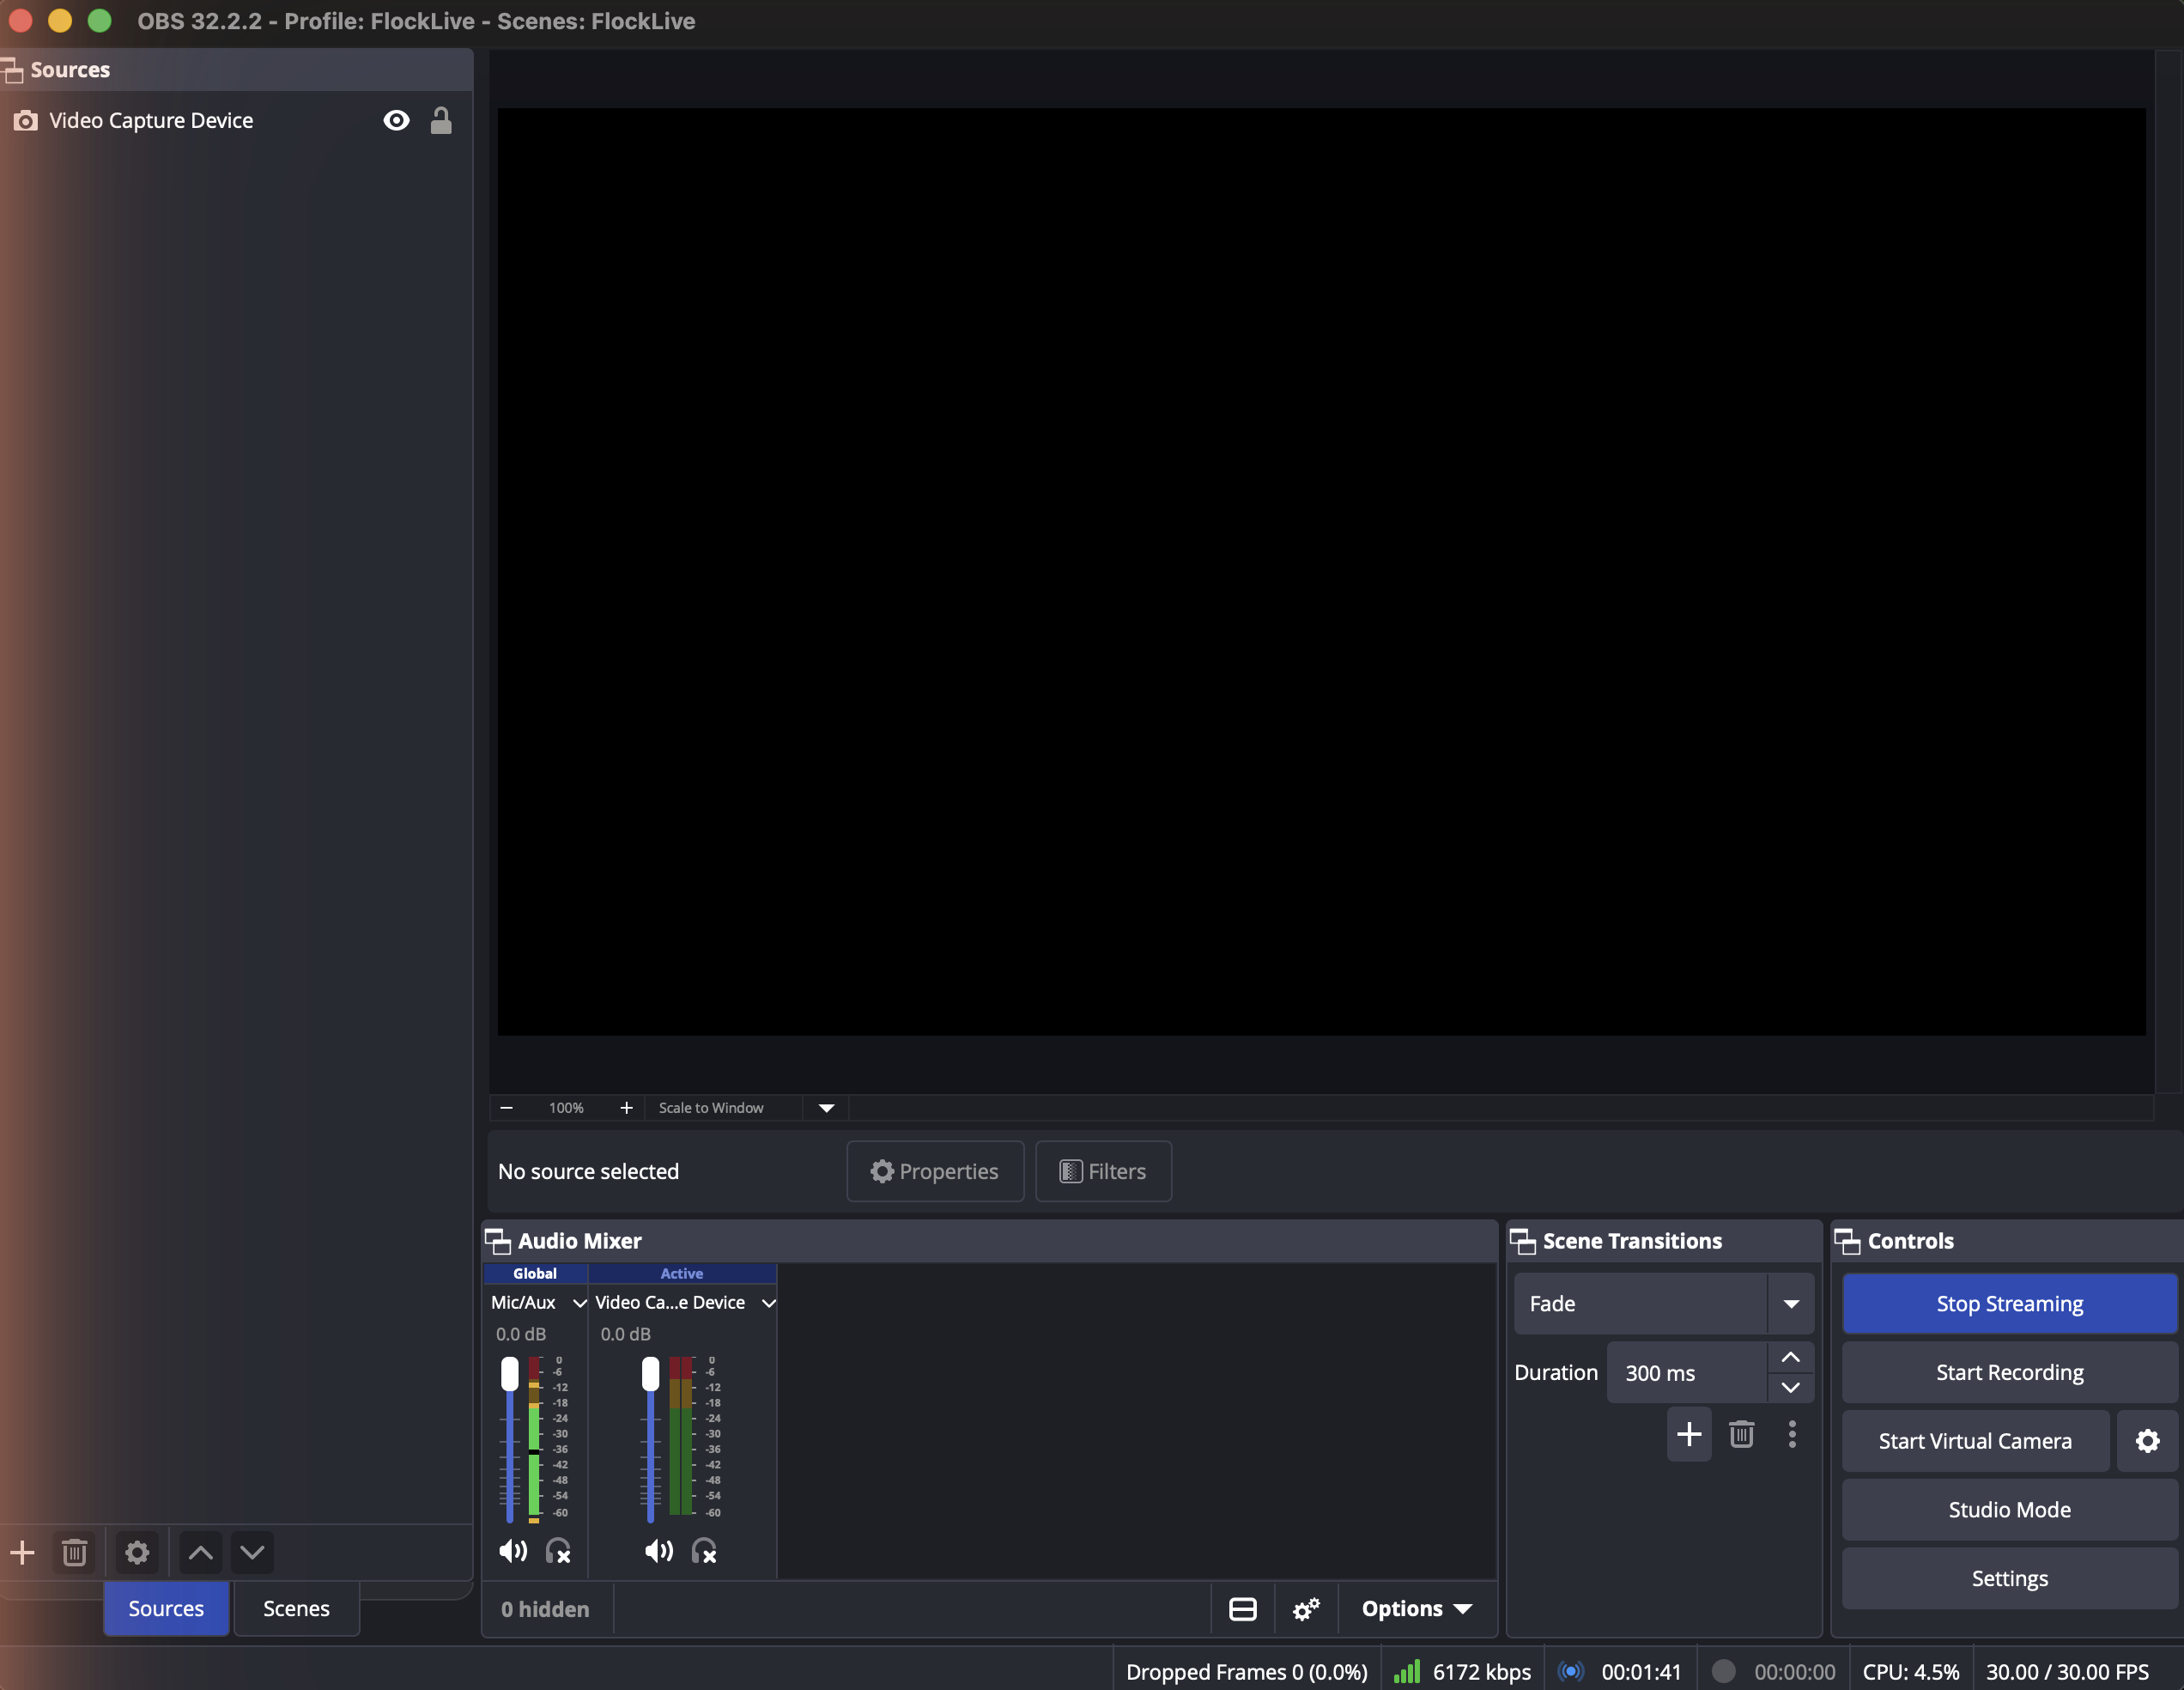Toggle monitoring headphone icon for Mic/Aux

558,1551
